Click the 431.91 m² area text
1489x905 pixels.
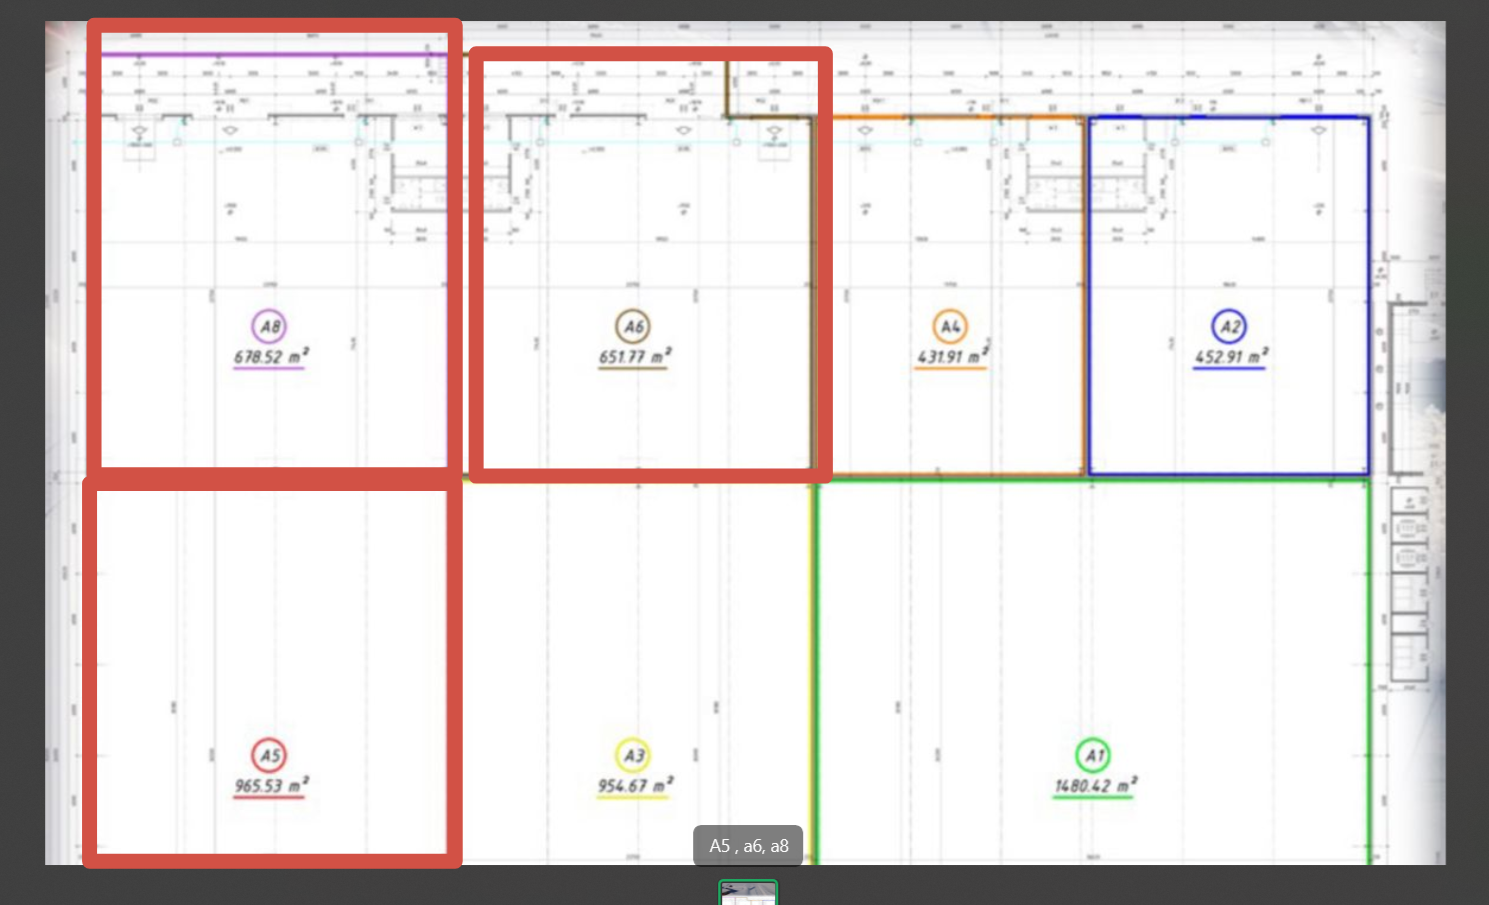point(951,357)
